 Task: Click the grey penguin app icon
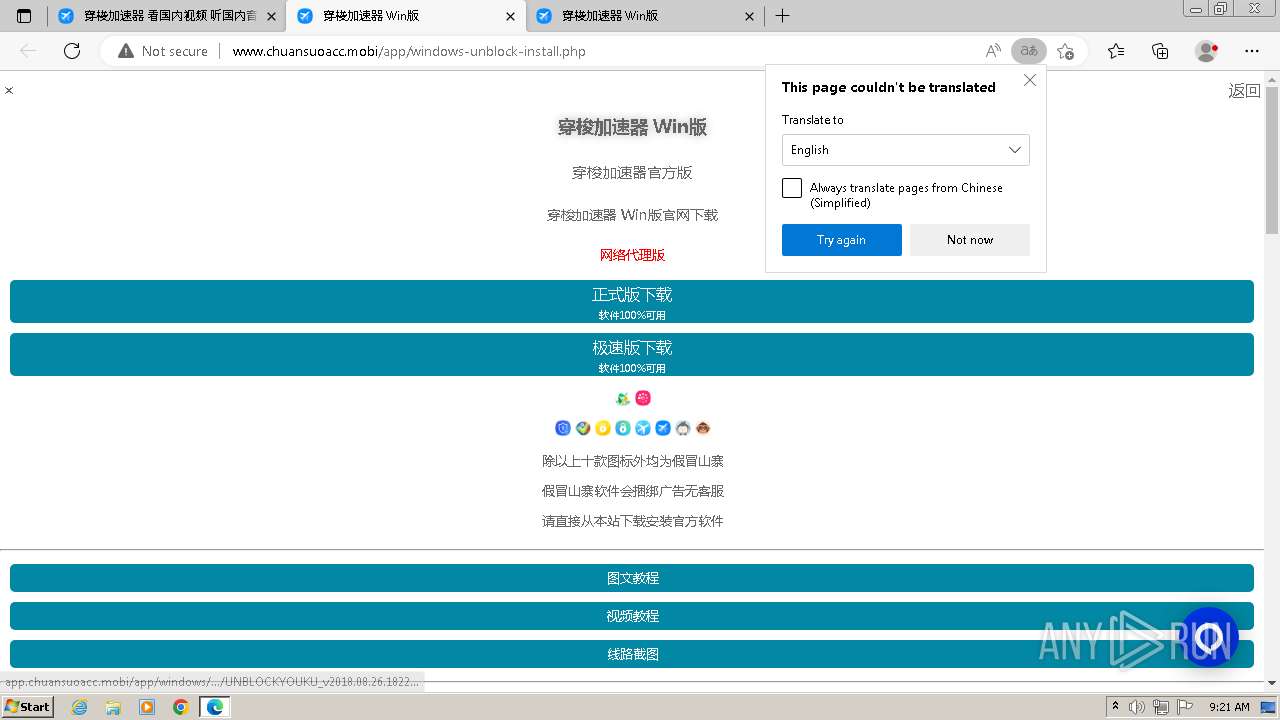(683, 428)
